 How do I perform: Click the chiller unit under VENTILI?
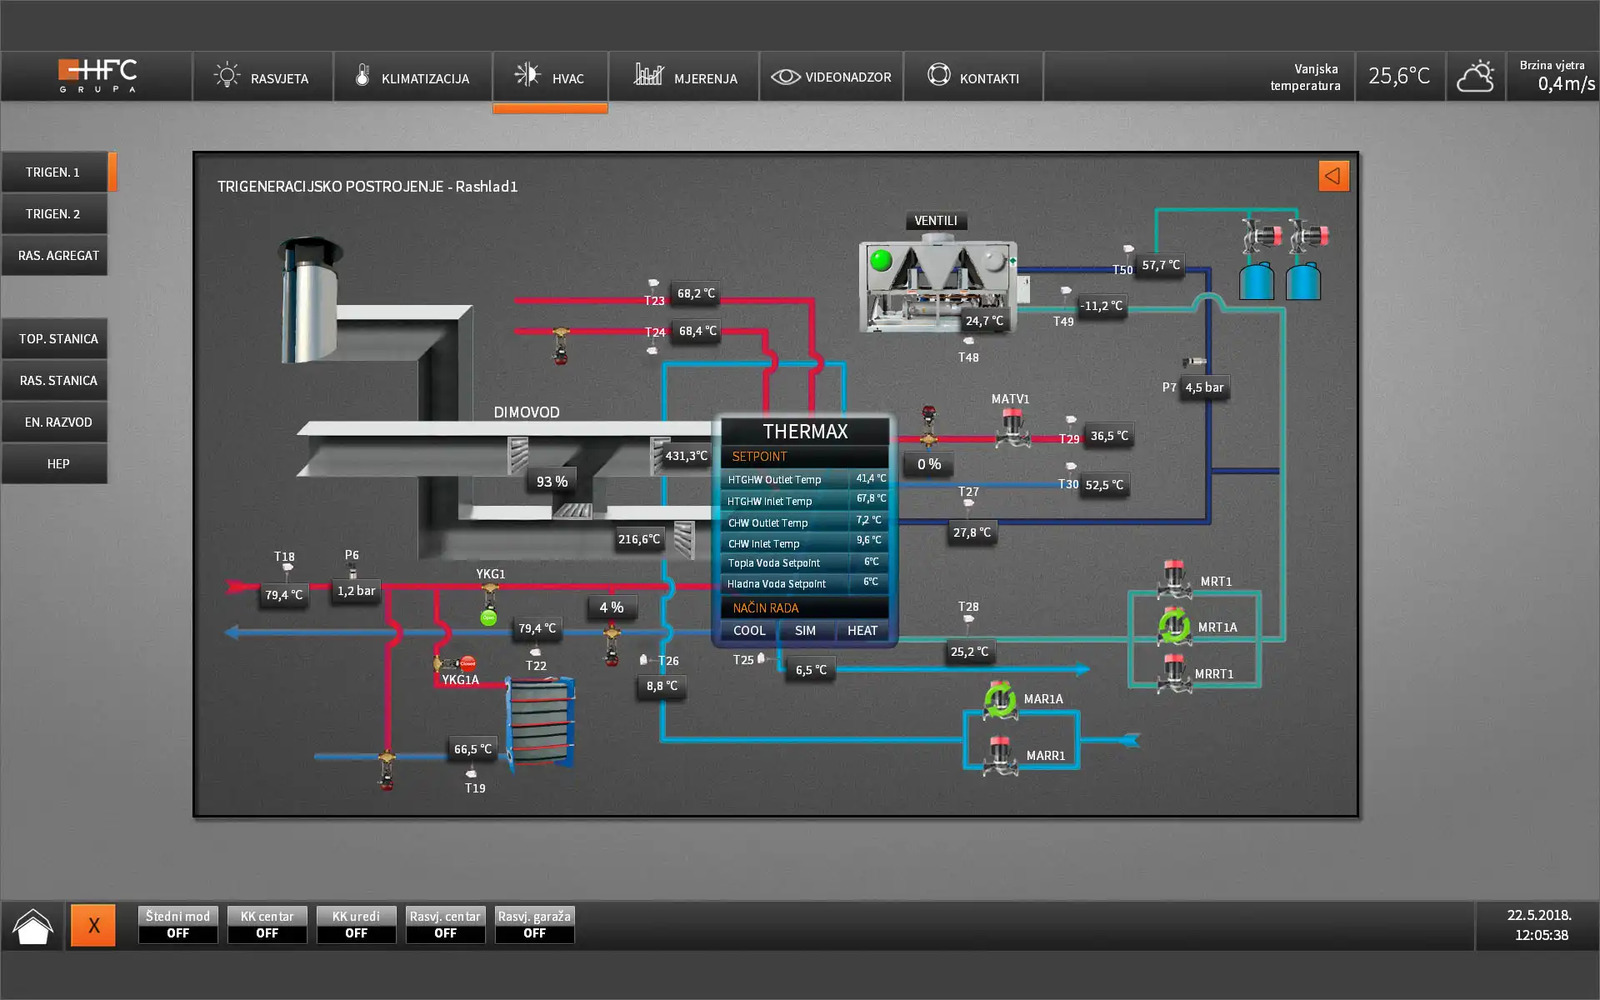pos(938,285)
